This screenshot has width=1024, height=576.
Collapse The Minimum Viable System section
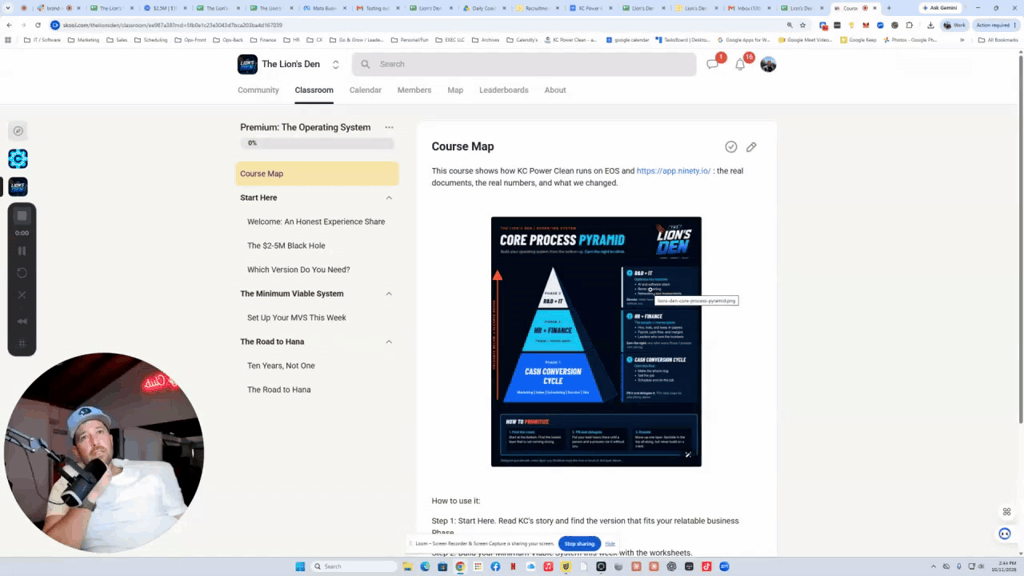click(389, 294)
